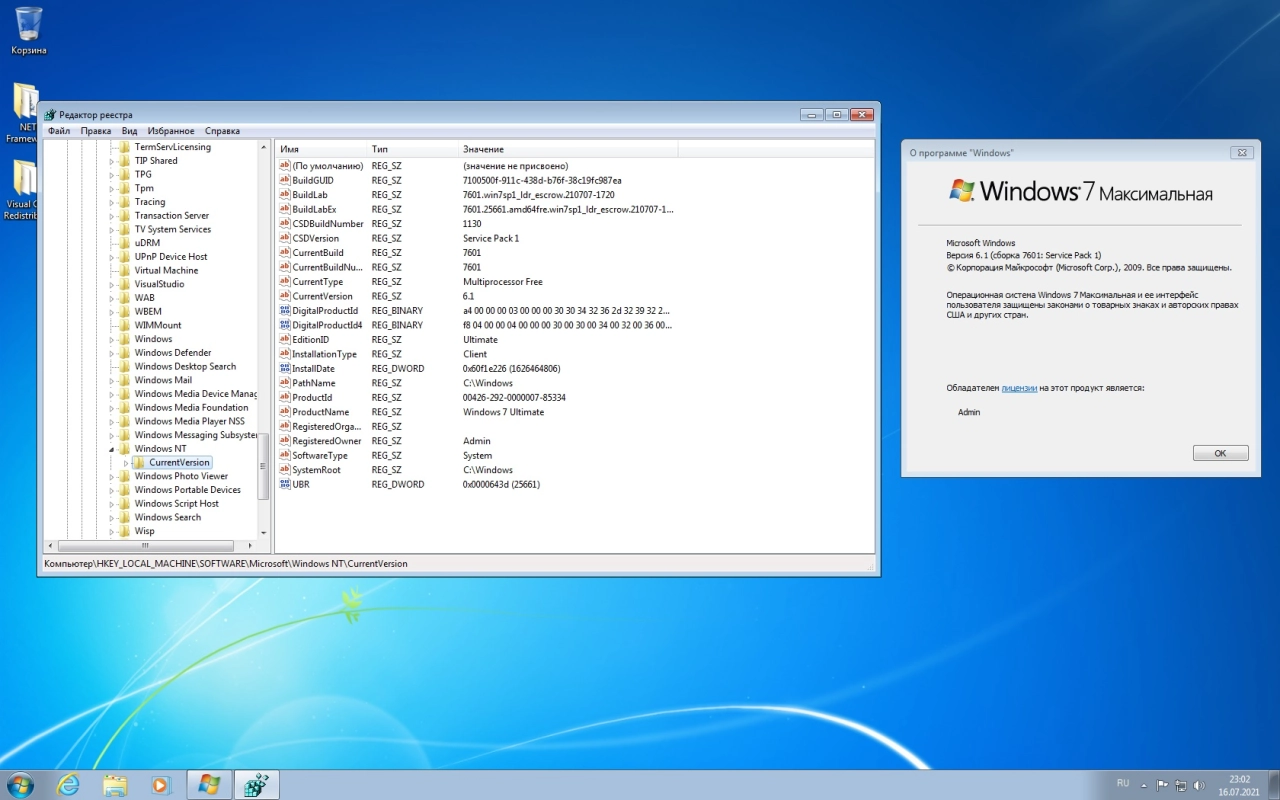Open the лицензии link in About Windows

pos(1019,388)
